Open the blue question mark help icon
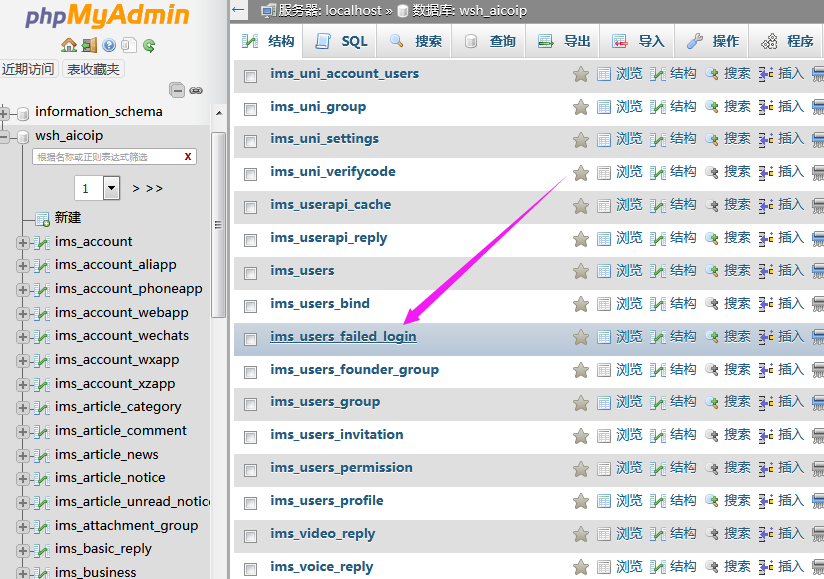This screenshot has width=824, height=579. 109,45
